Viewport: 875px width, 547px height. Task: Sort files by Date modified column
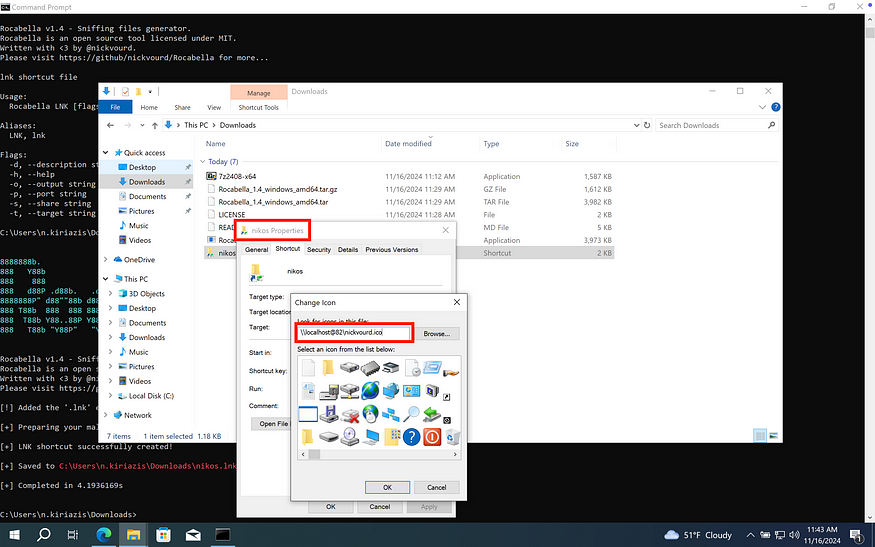[408, 143]
